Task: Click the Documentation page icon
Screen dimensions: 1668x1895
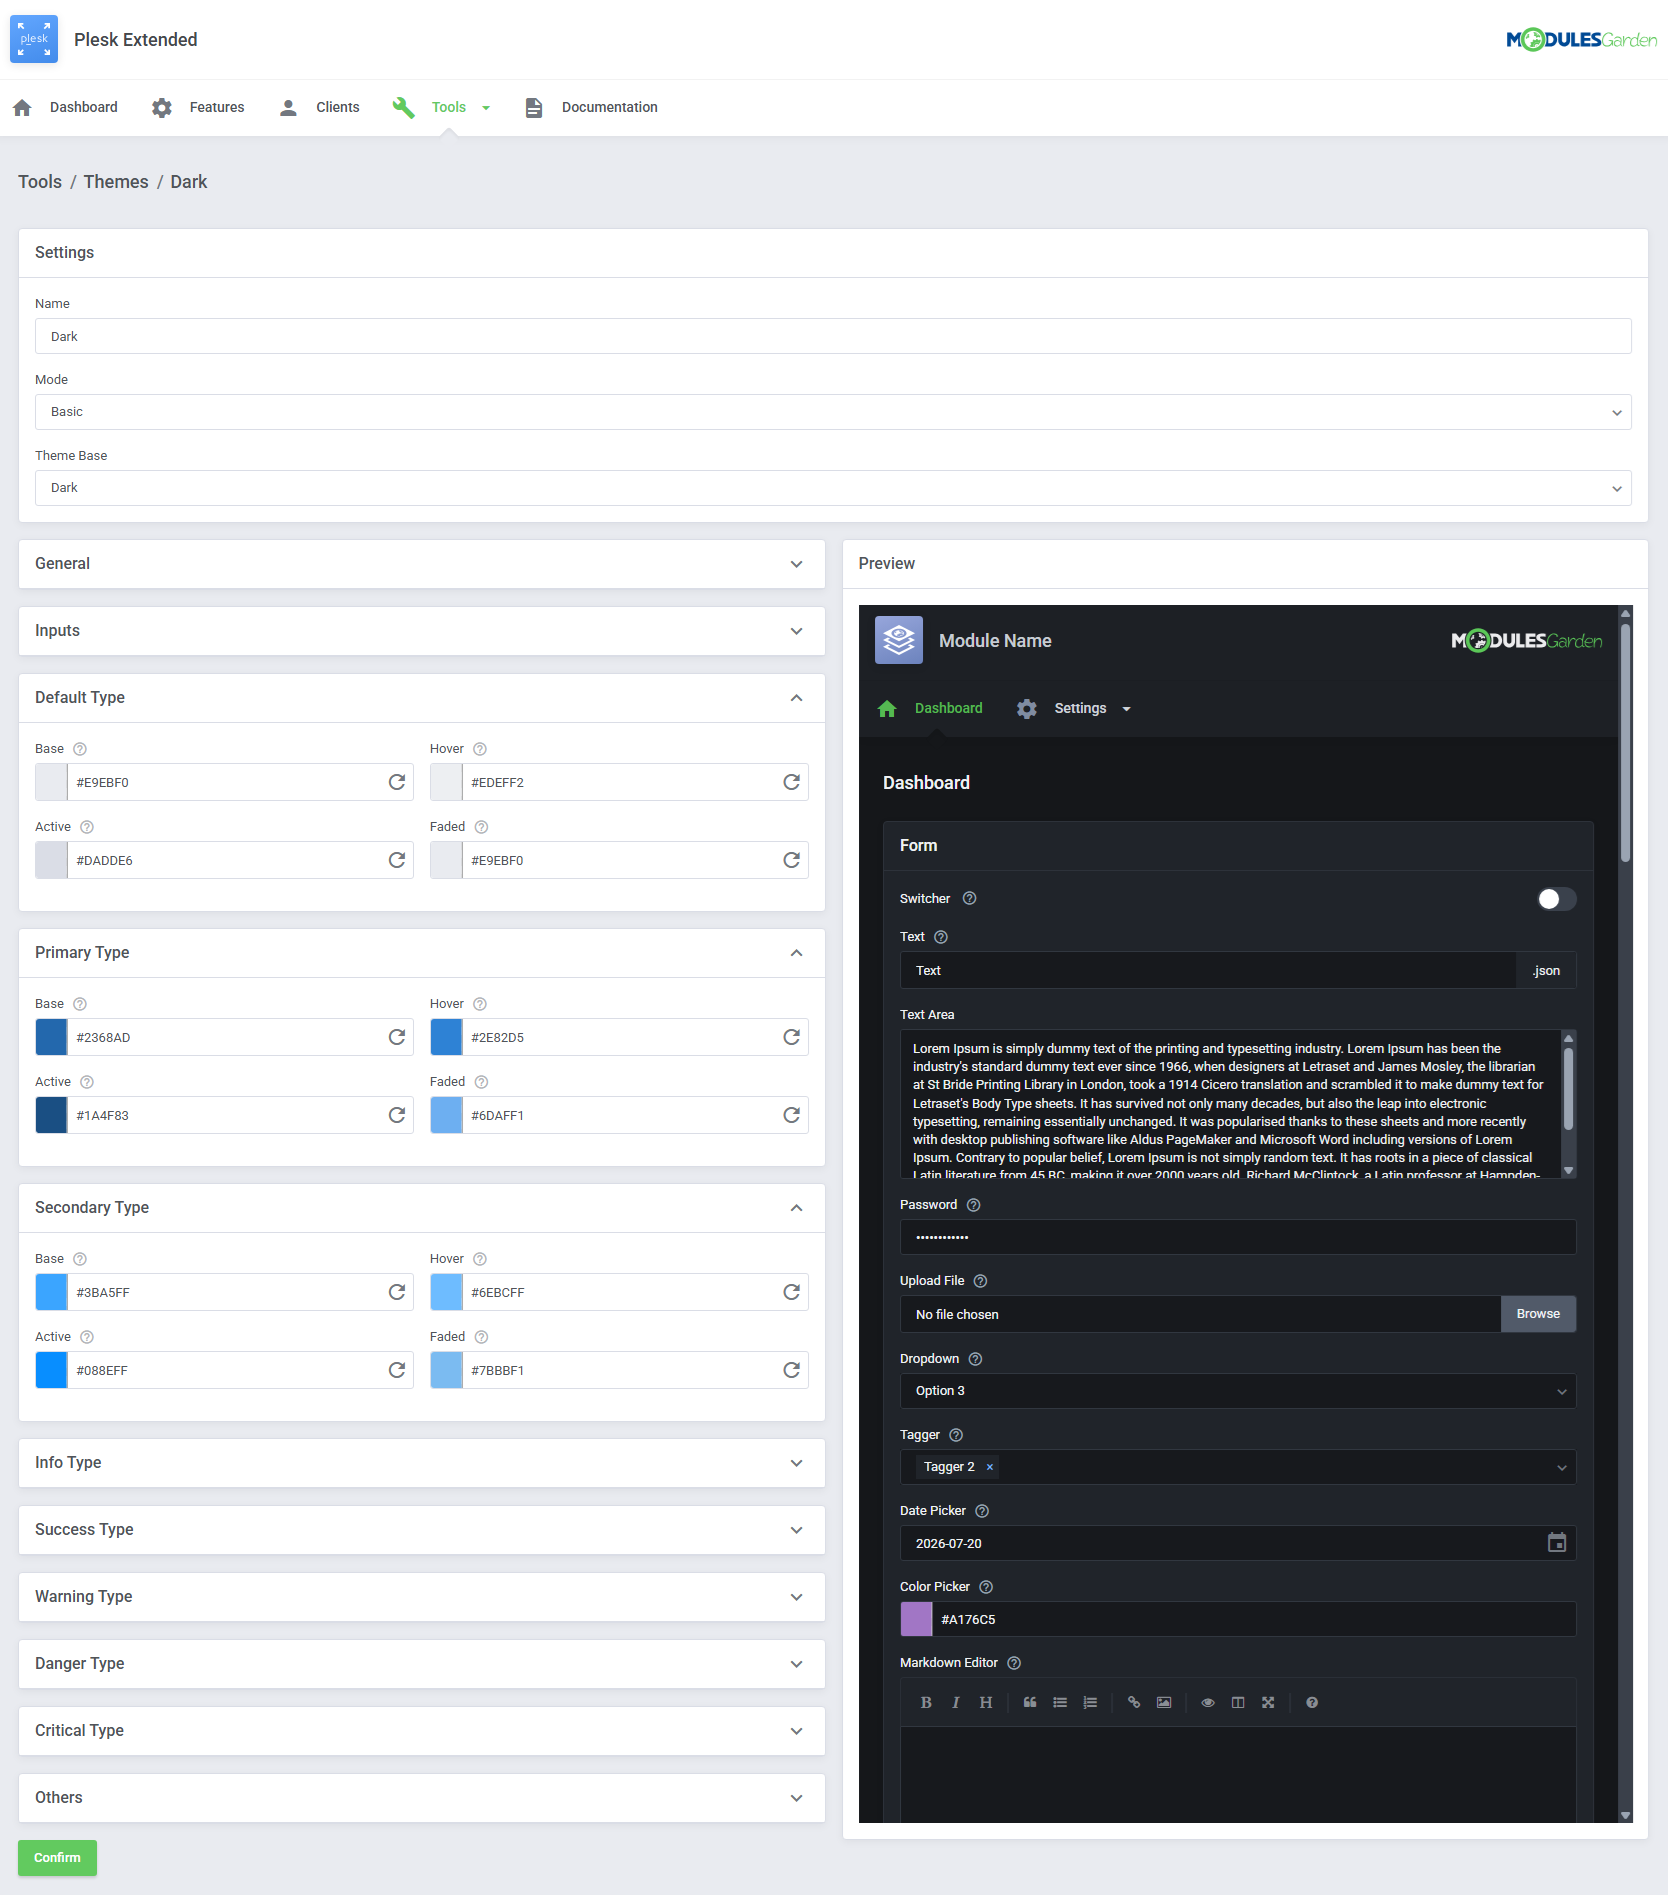Action: (534, 107)
